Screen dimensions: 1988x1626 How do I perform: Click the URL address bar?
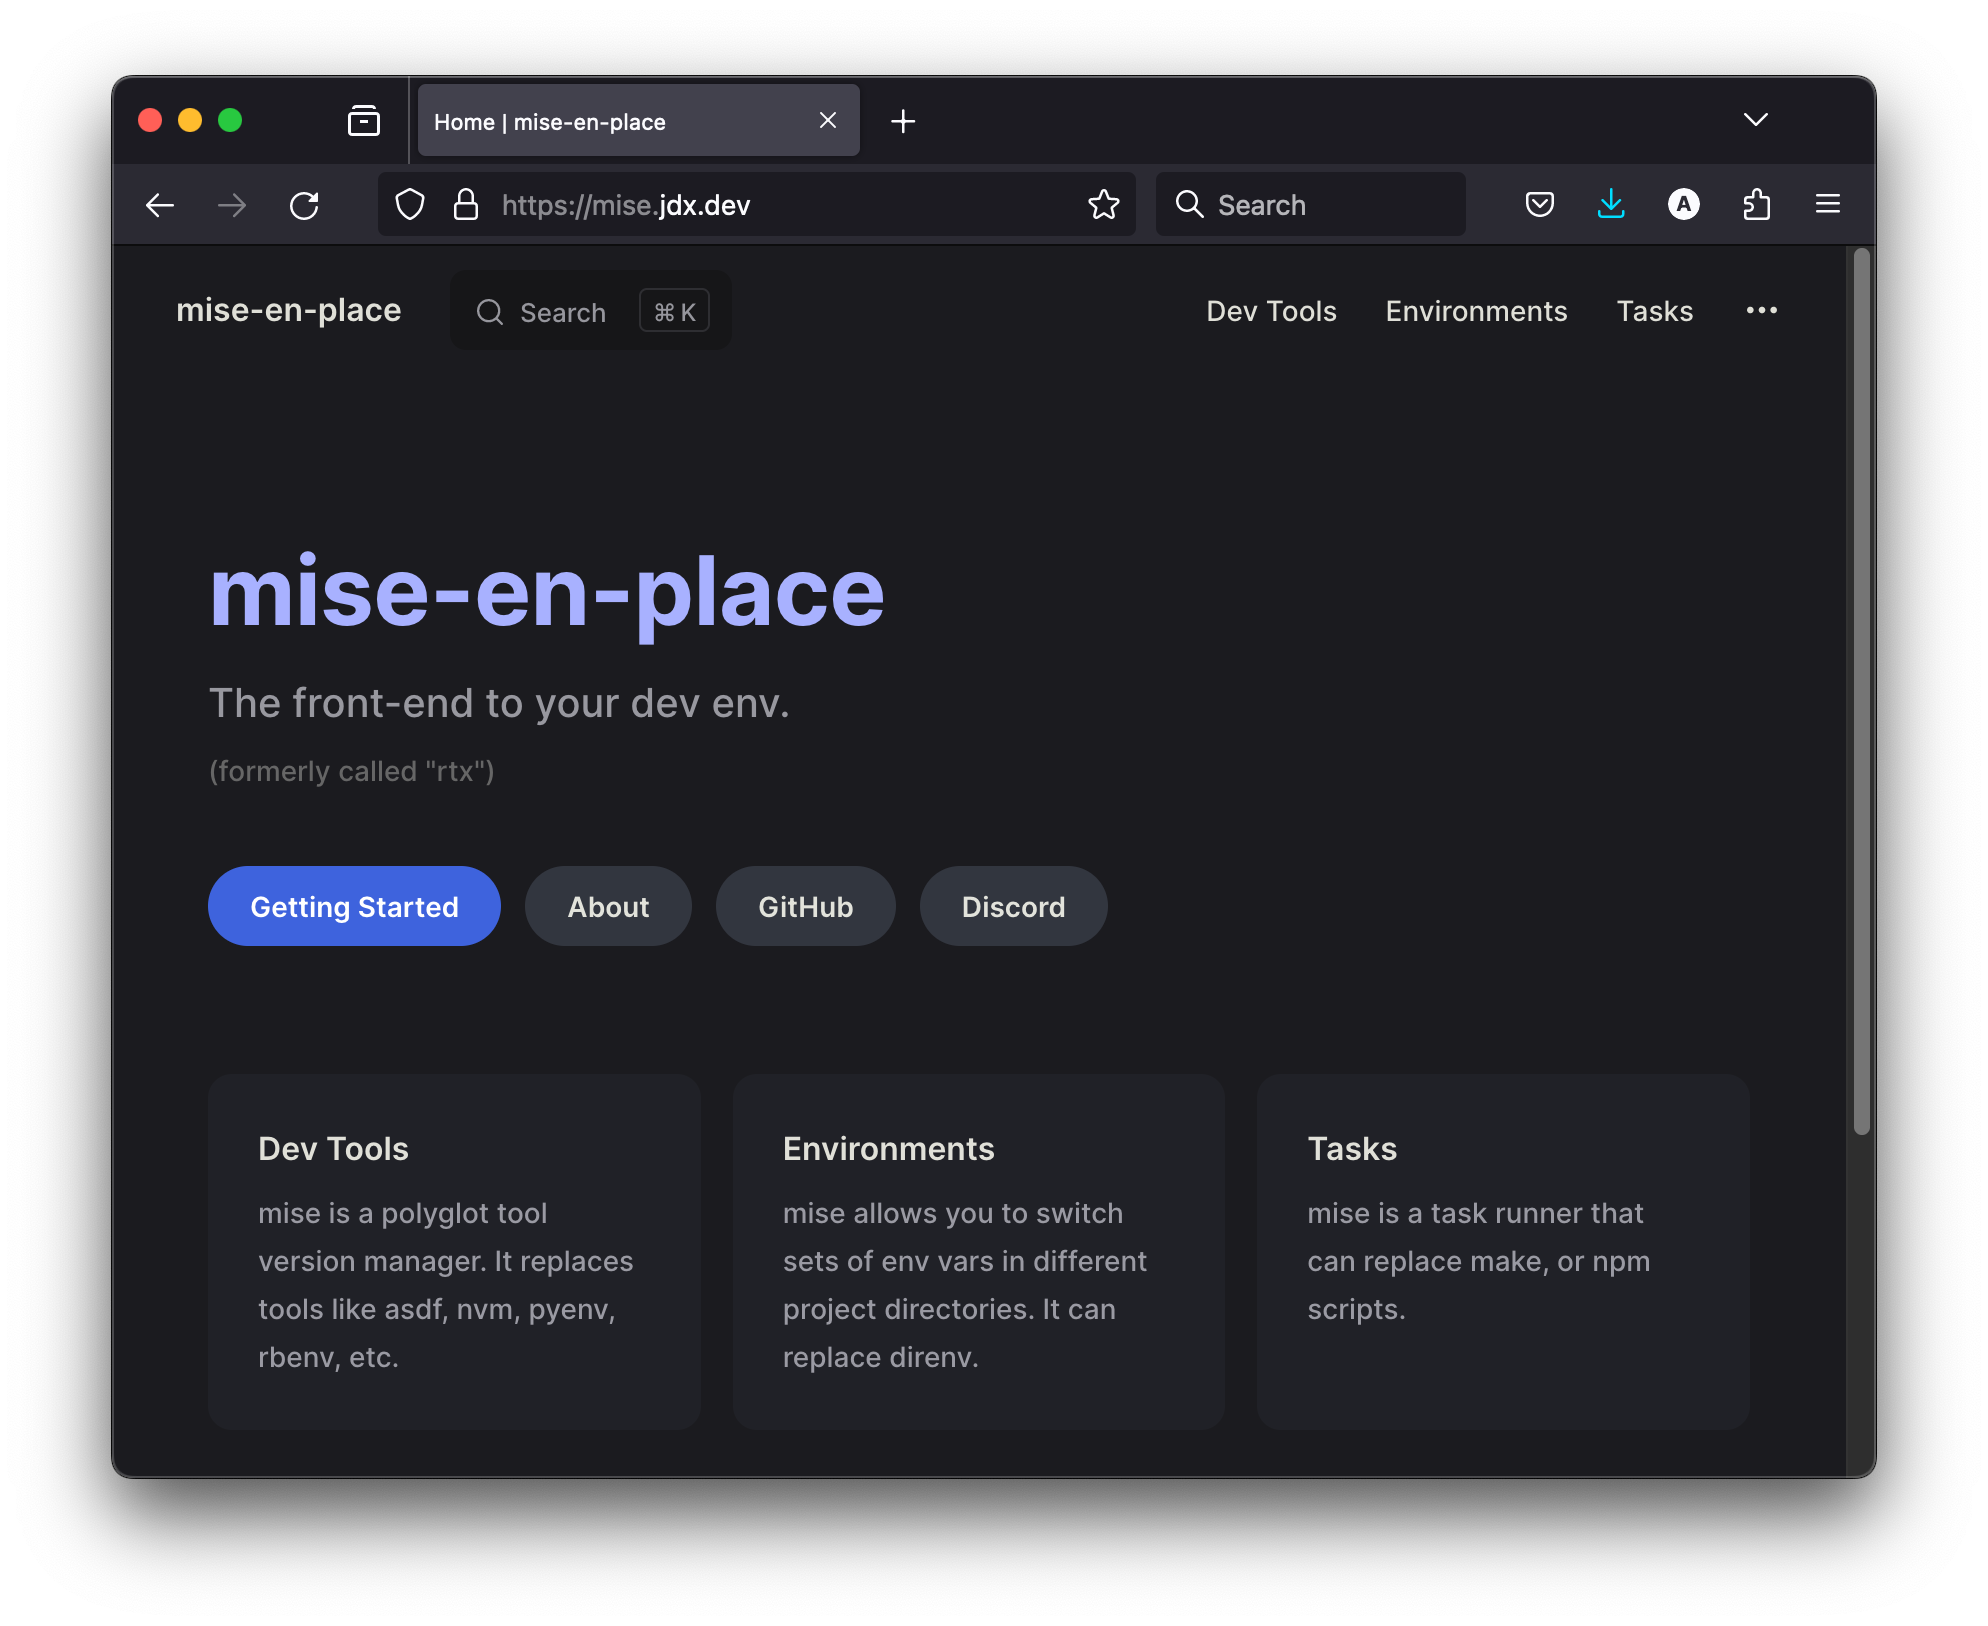756,205
